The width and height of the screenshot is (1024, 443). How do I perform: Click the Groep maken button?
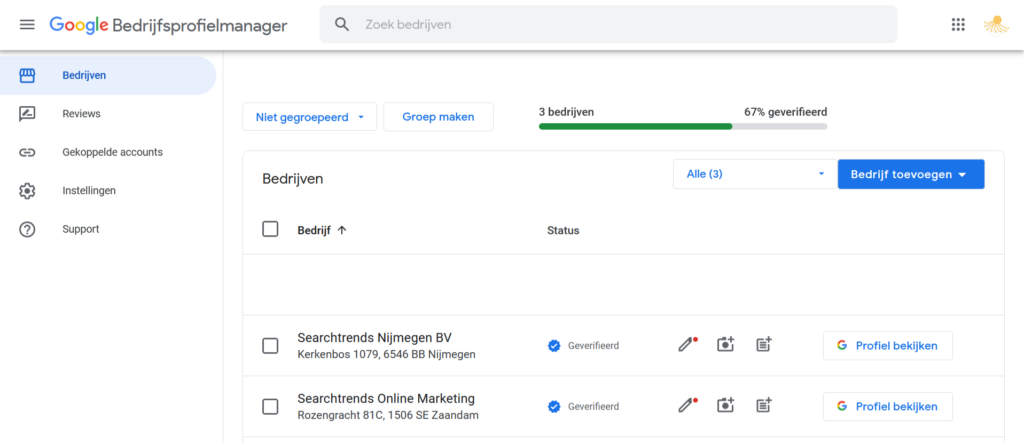tap(438, 117)
